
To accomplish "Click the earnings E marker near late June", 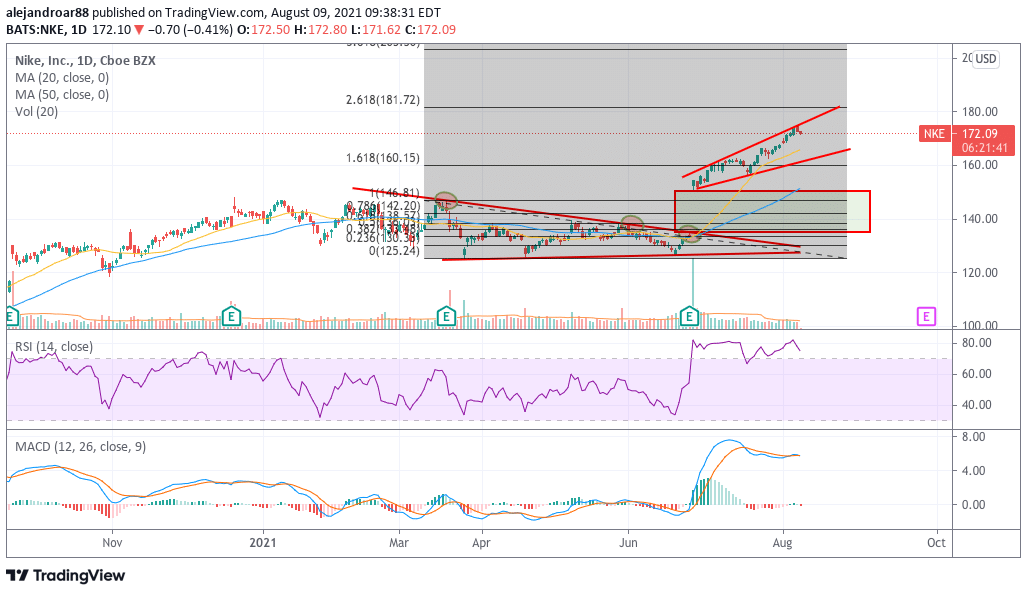I will click(690, 317).
